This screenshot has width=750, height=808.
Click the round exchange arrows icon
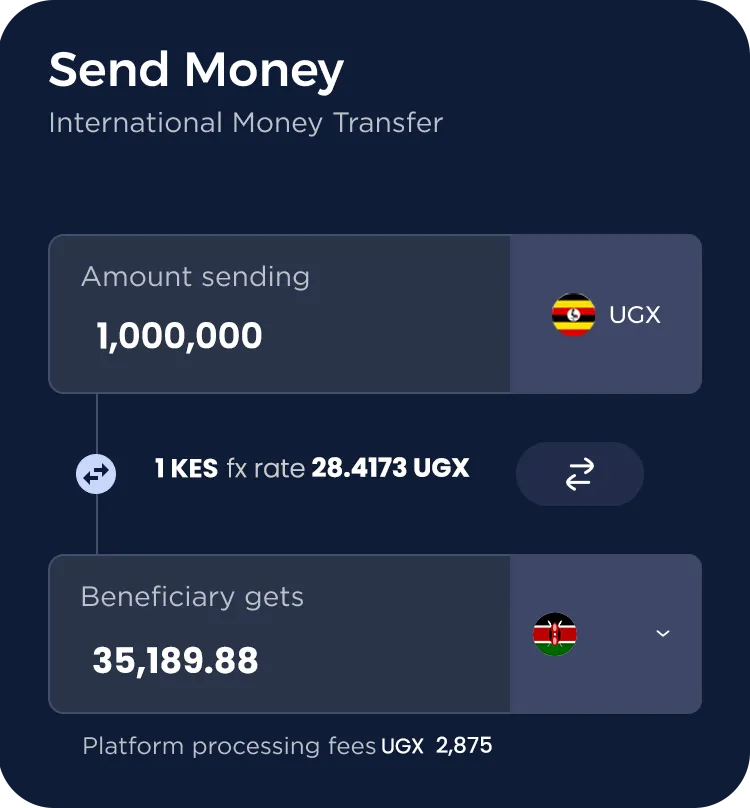96,474
